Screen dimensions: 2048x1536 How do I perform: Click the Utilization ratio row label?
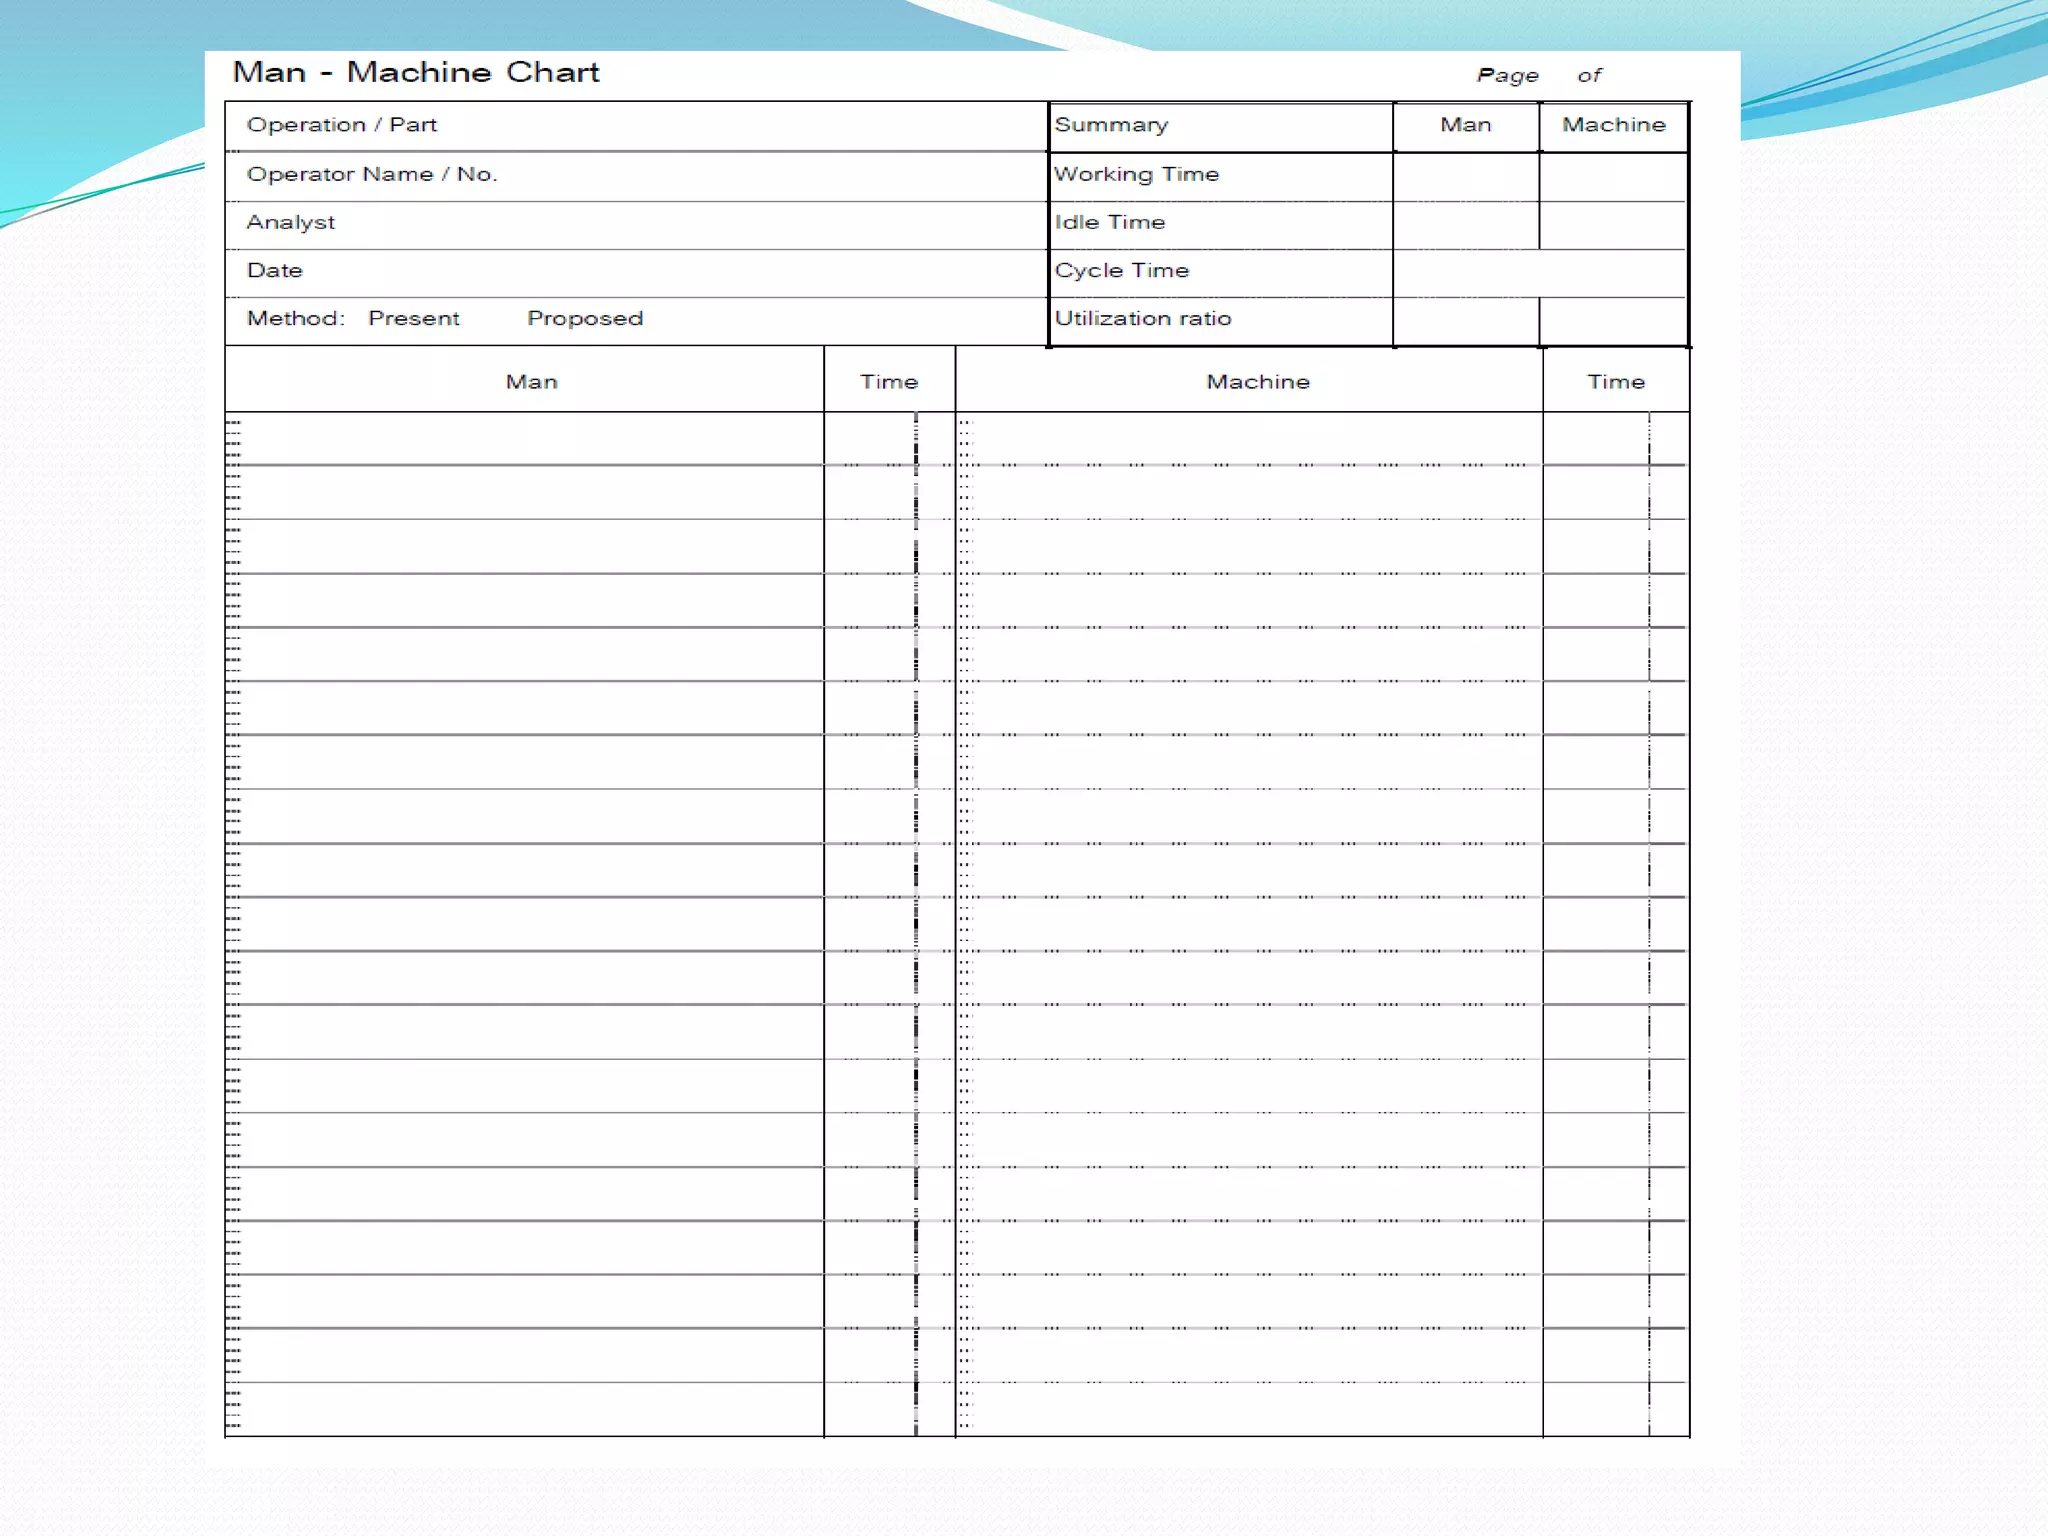click(1143, 318)
